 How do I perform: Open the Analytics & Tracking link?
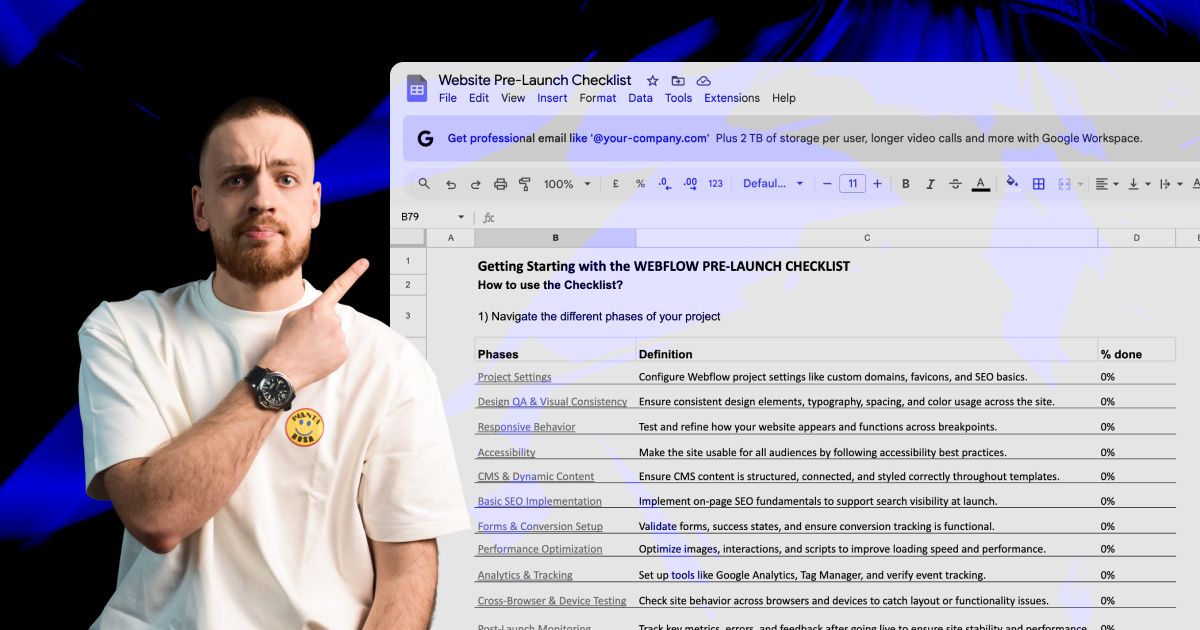tap(525, 575)
